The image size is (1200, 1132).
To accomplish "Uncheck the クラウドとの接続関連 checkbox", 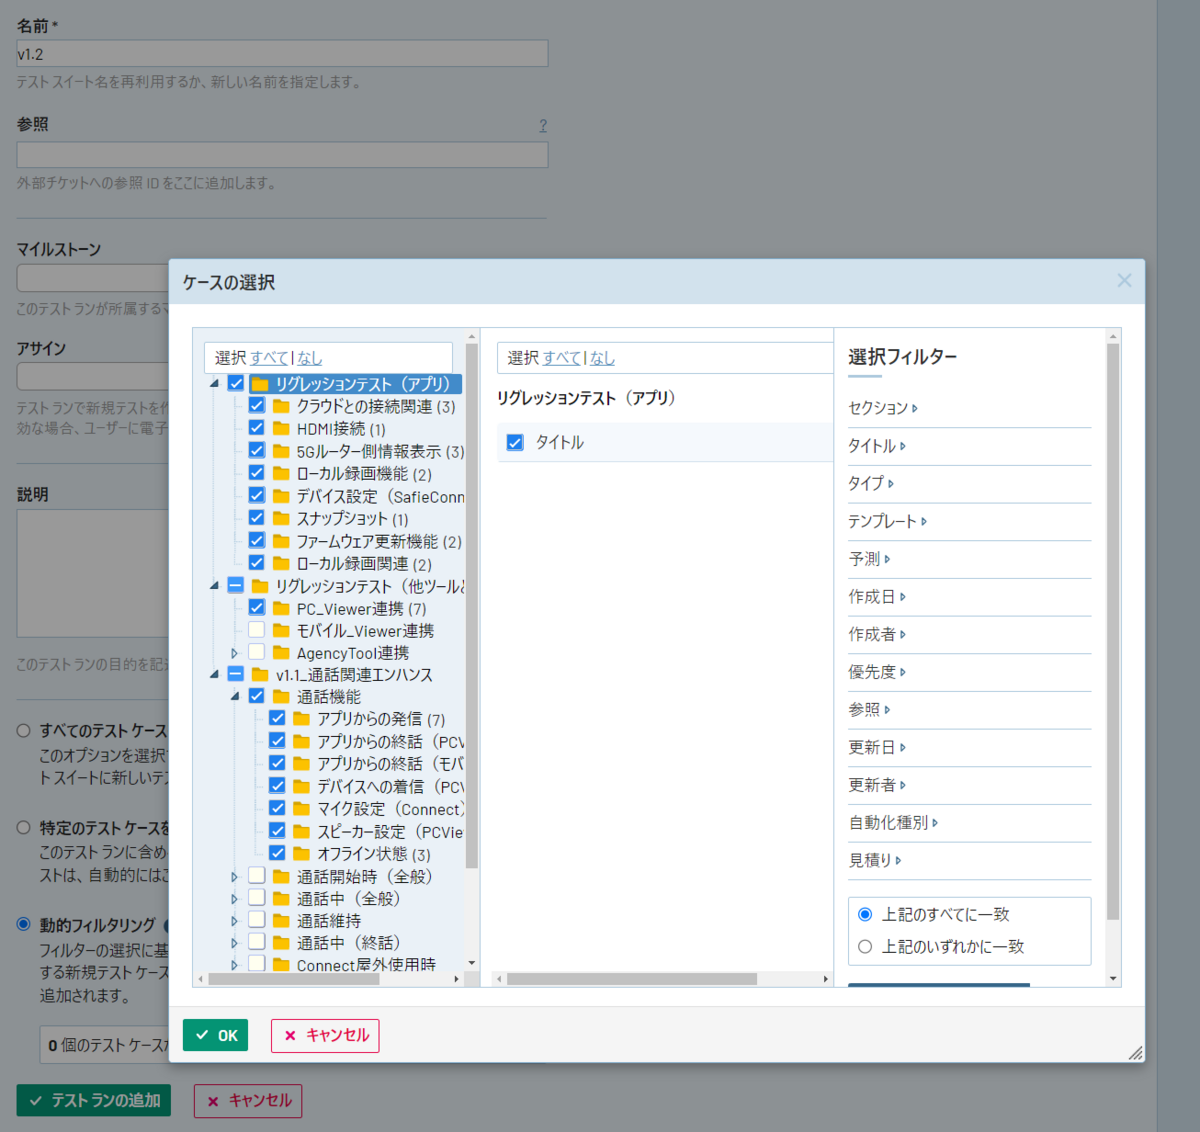I will [257, 406].
